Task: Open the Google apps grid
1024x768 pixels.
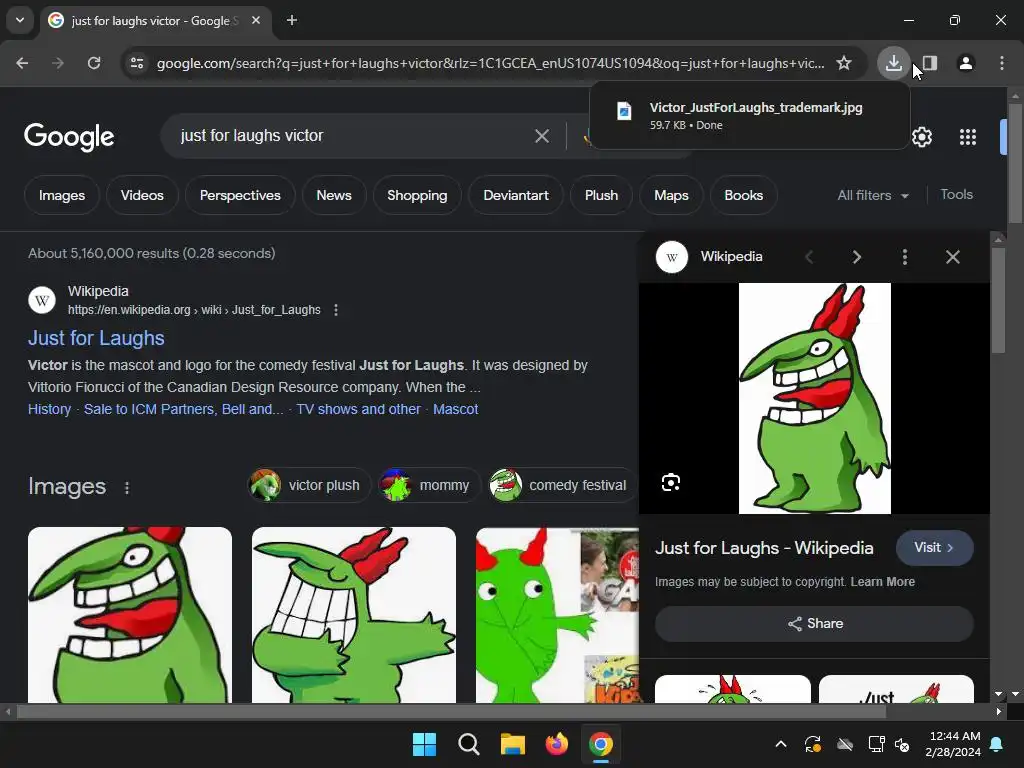Action: [x=968, y=137]
